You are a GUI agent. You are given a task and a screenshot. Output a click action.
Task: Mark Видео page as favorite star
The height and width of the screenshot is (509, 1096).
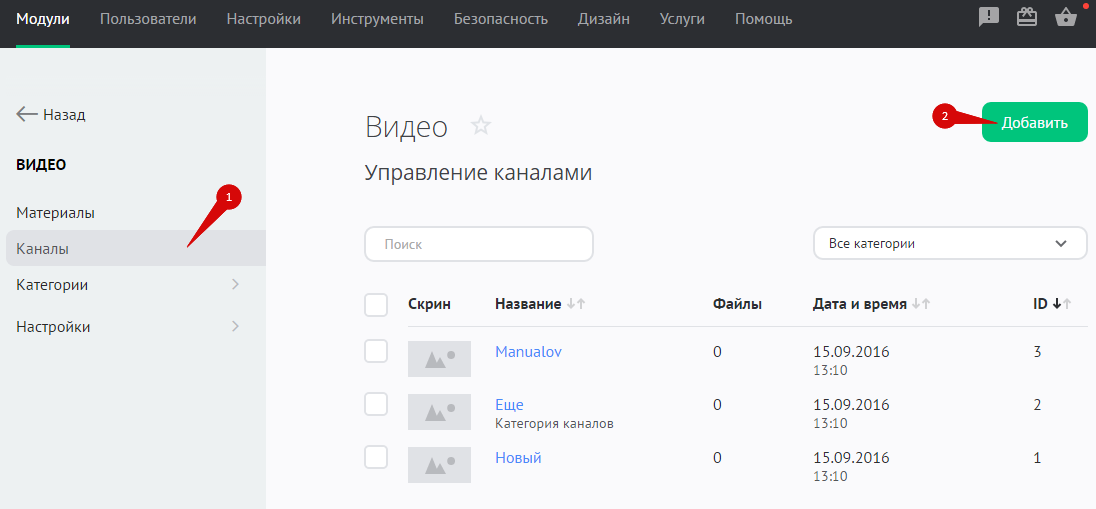coord(481,126)
